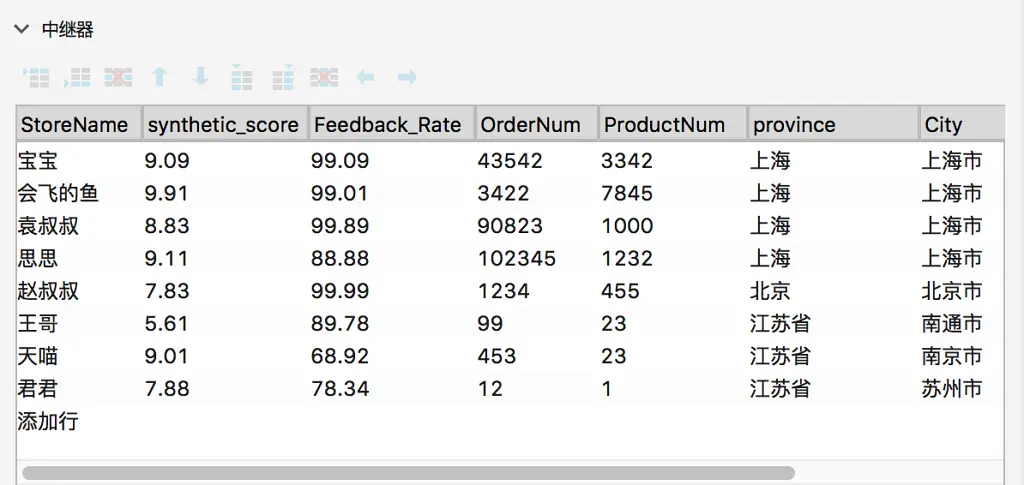Click the delete column icon beside left arrow
The image size is (1024, 485).
(324, 77)
